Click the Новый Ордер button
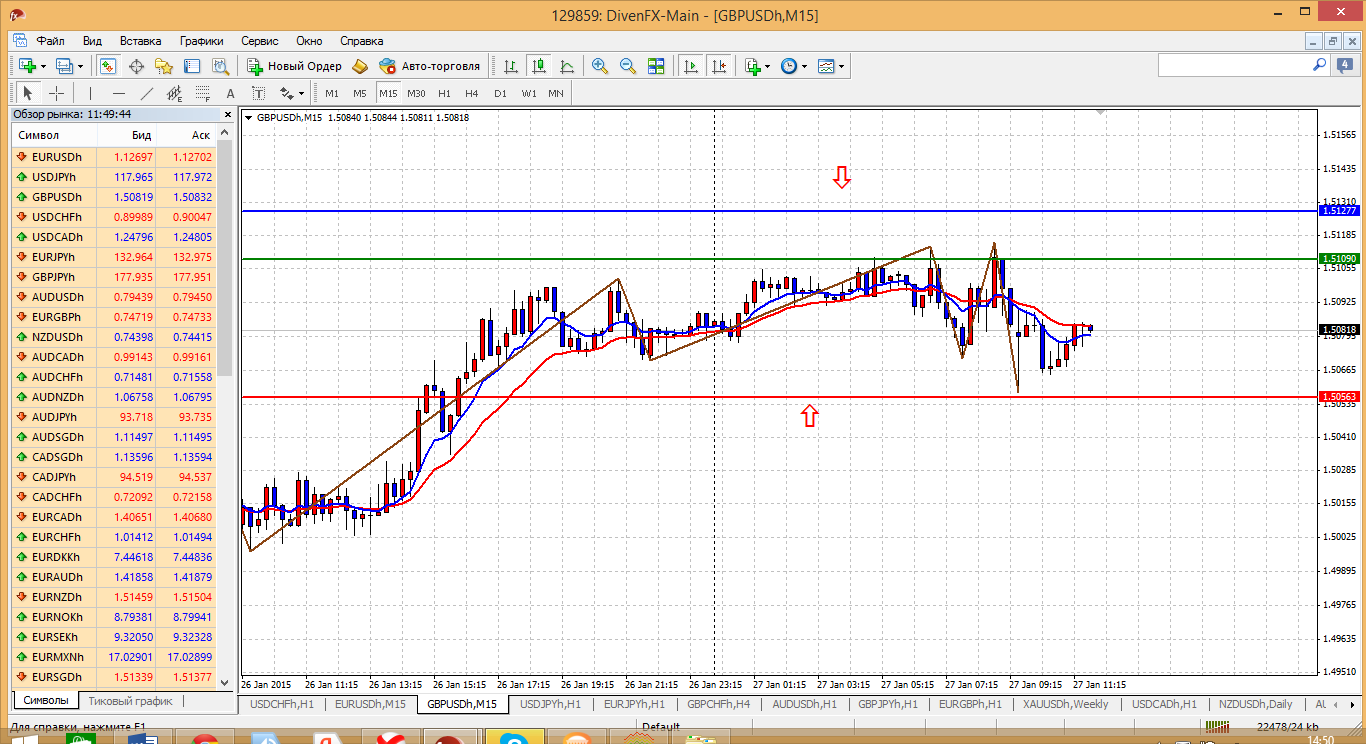 tap(294, 66)
